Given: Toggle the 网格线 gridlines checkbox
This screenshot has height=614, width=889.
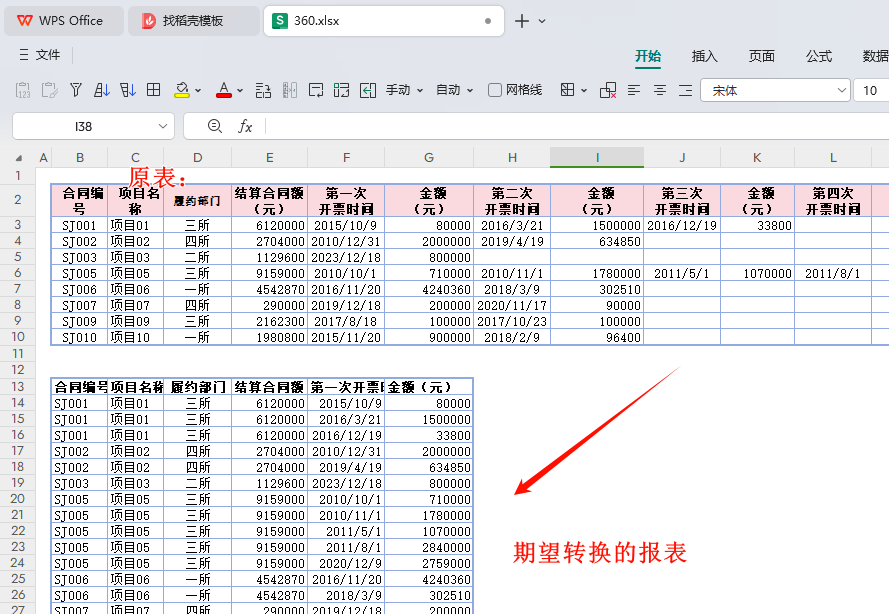Looking at the screenshot, I should tap(494, 90).
